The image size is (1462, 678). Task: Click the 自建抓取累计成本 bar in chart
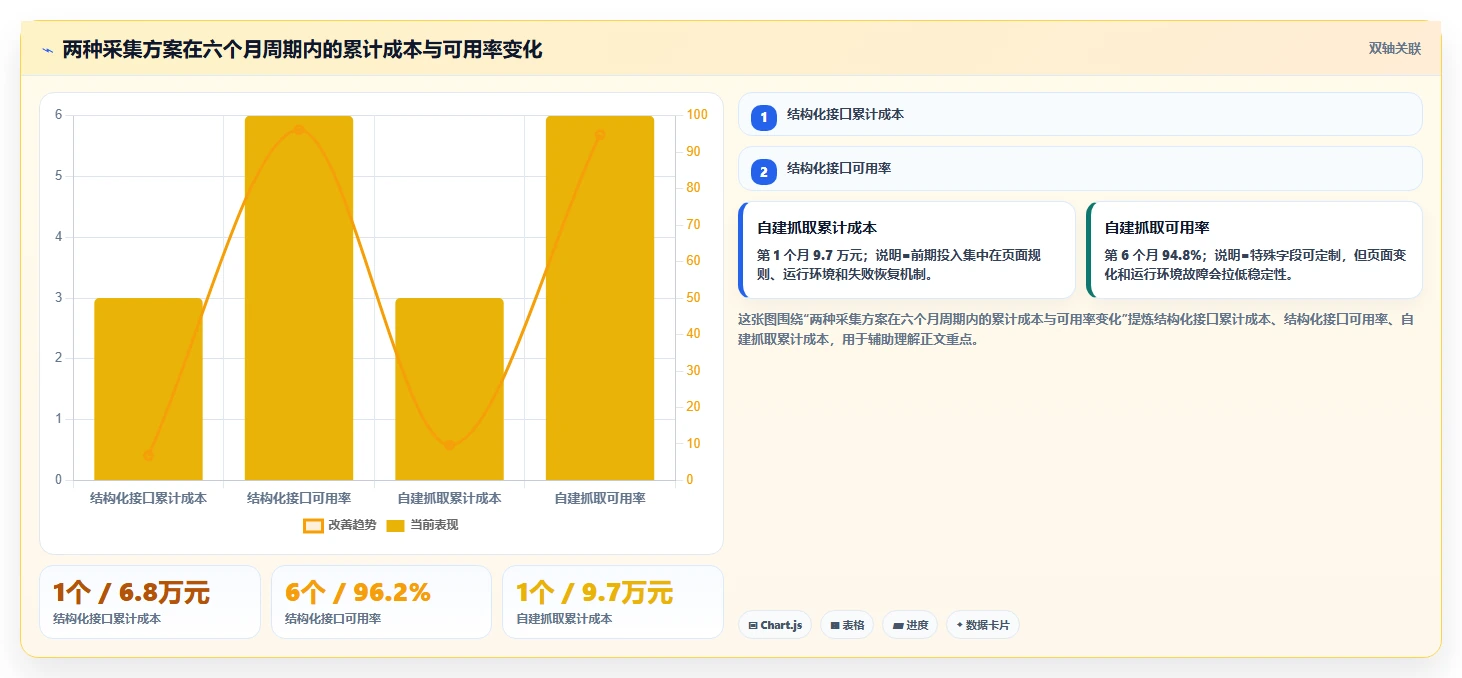(449, 389)
